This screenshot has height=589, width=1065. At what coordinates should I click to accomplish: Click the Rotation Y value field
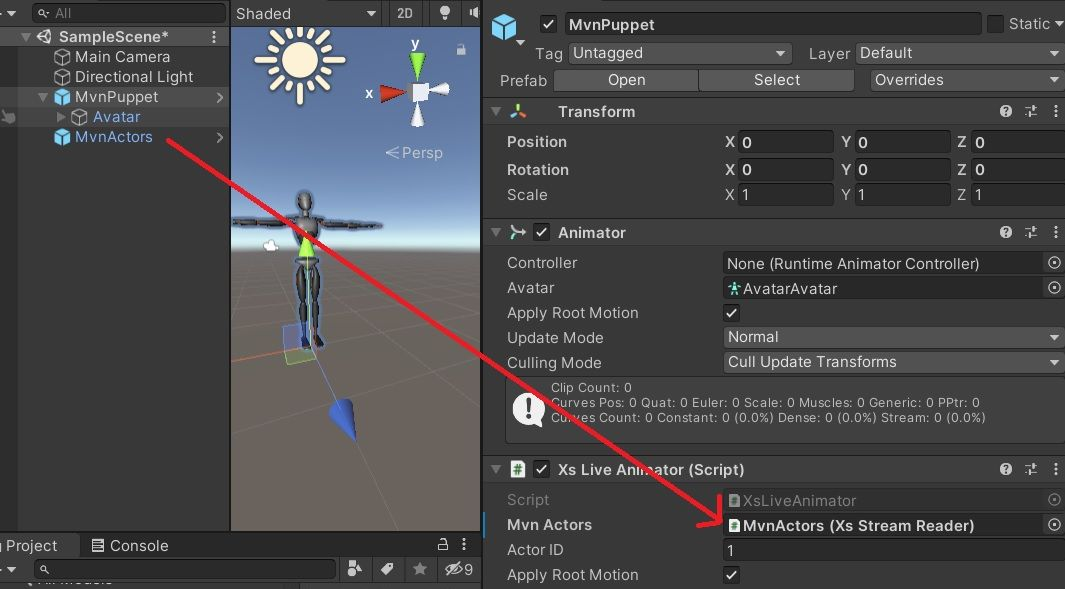pyautogui.click(x=902, y=169)
